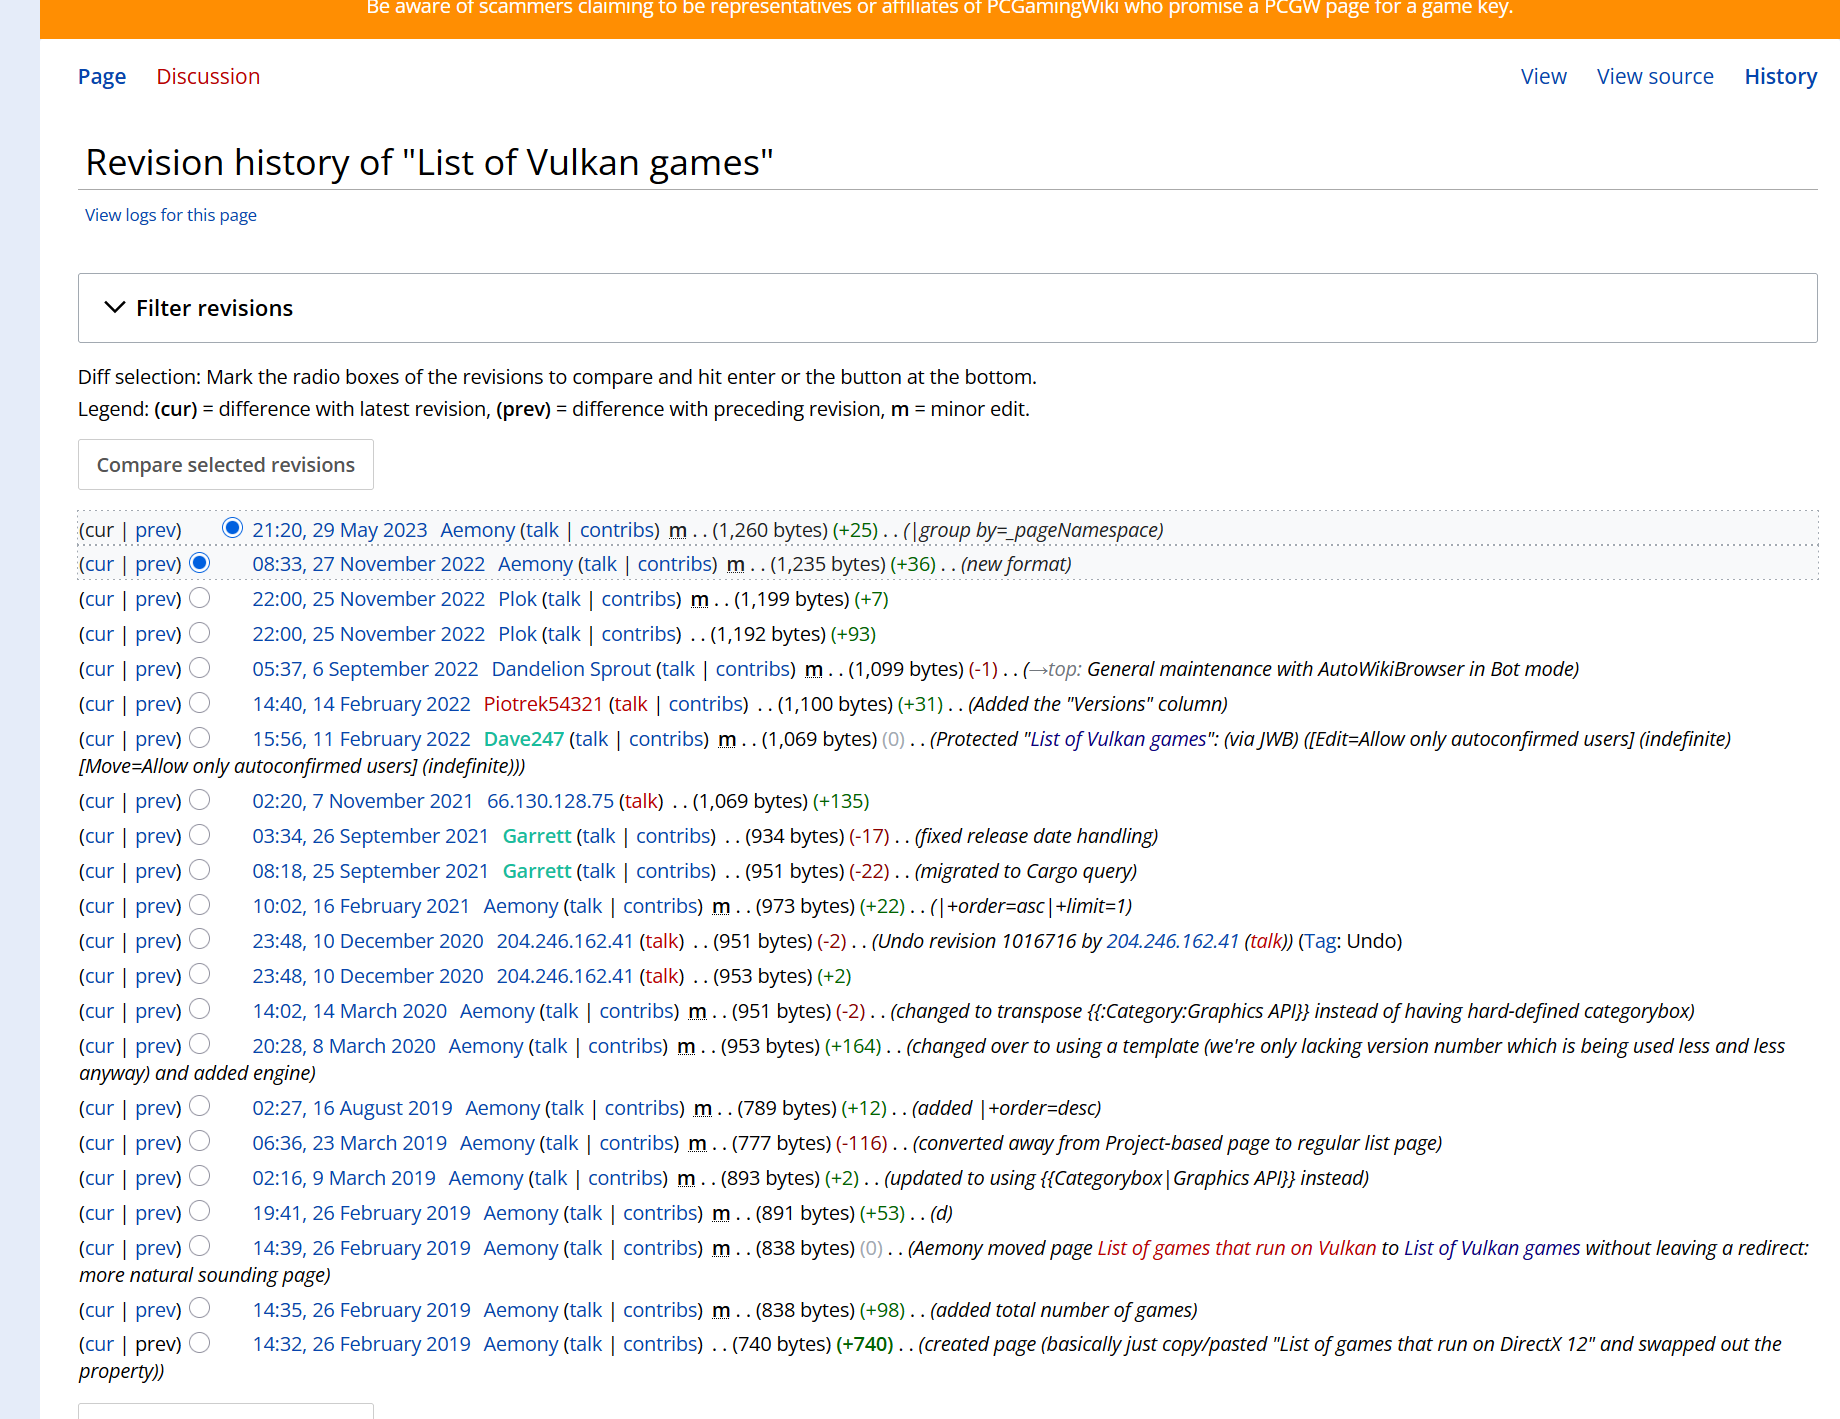
Task: Select radio button for Plok 1,199 bytes revision
Action: pyautogui.click(x=200, y=598)
